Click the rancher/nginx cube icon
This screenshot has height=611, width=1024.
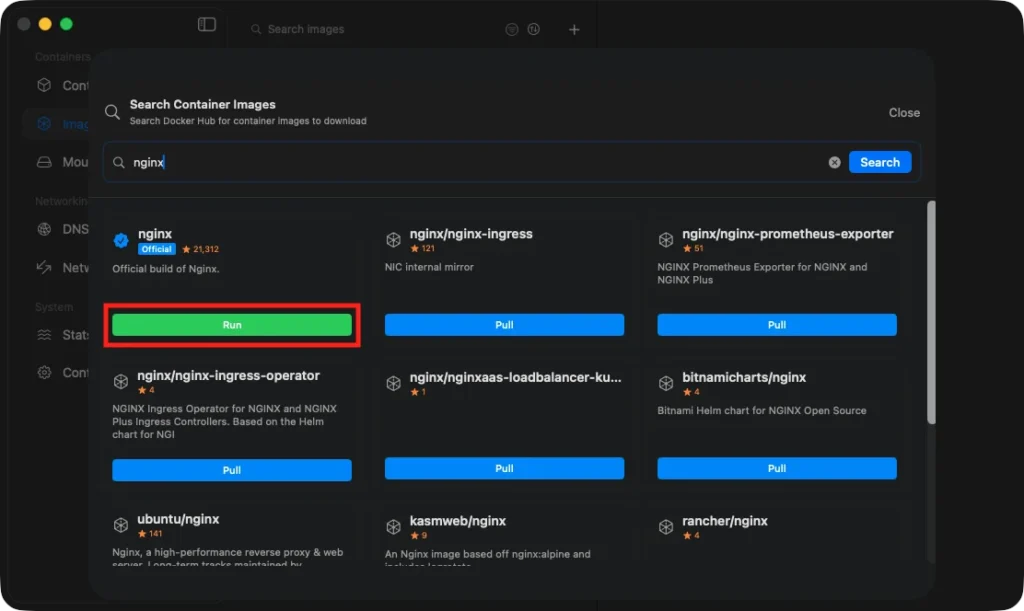pos(665,527)
